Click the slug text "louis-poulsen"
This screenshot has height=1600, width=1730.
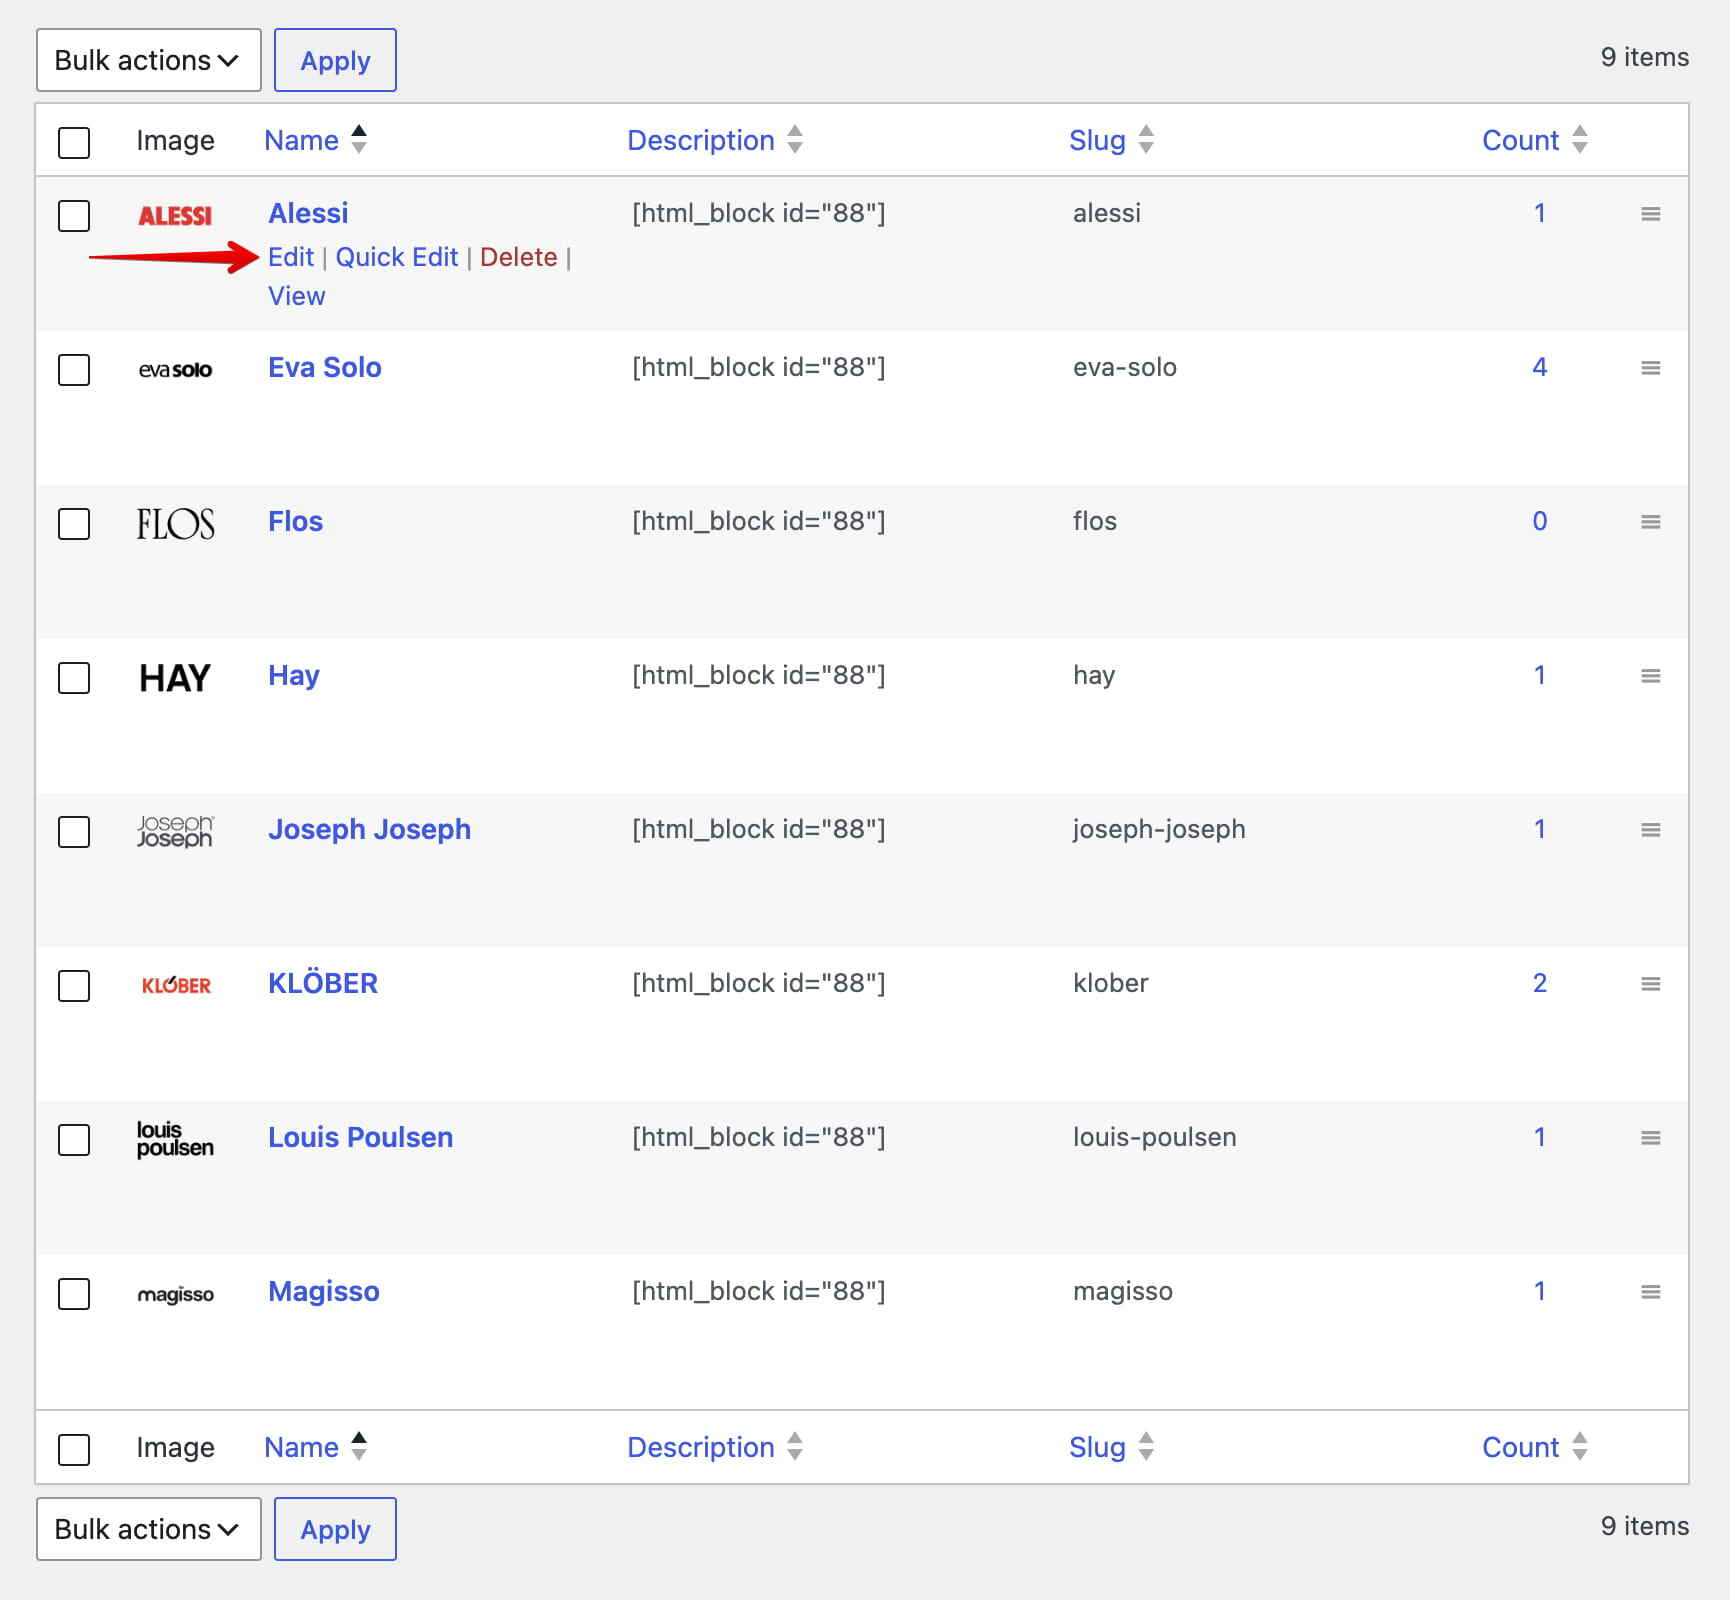click(x=1155, y=1137)
